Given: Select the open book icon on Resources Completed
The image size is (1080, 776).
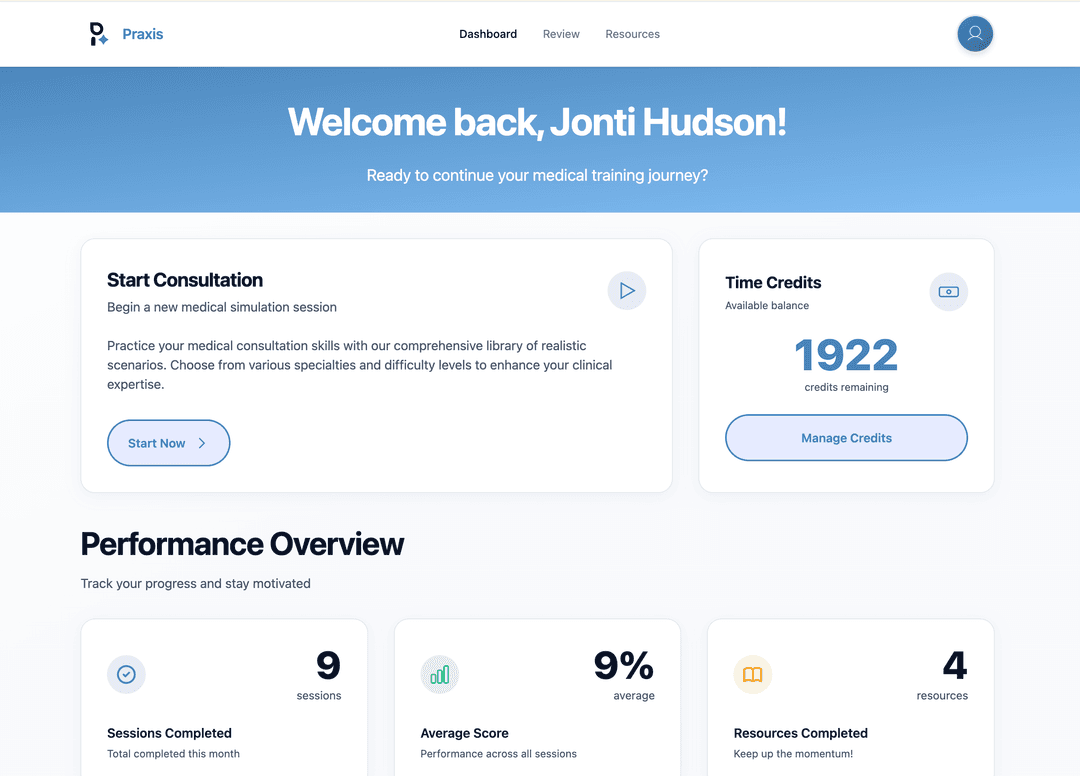Looking at the screenshot, I should coord(752,675).
